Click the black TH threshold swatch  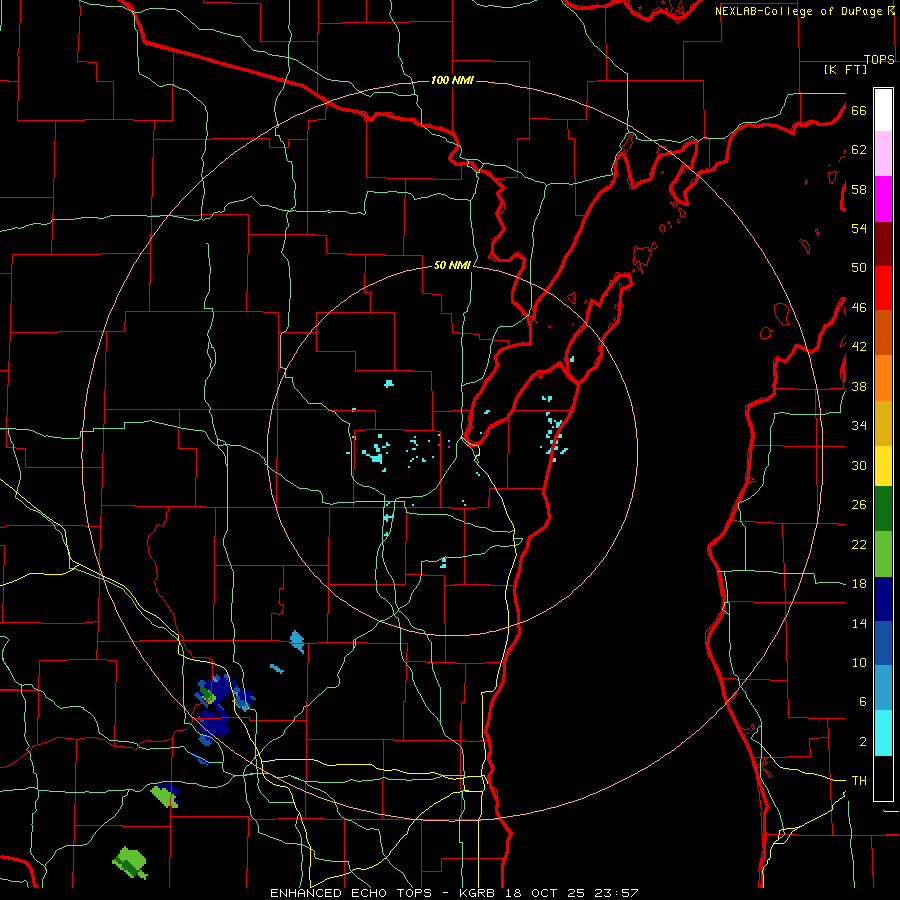click(883, 778)
